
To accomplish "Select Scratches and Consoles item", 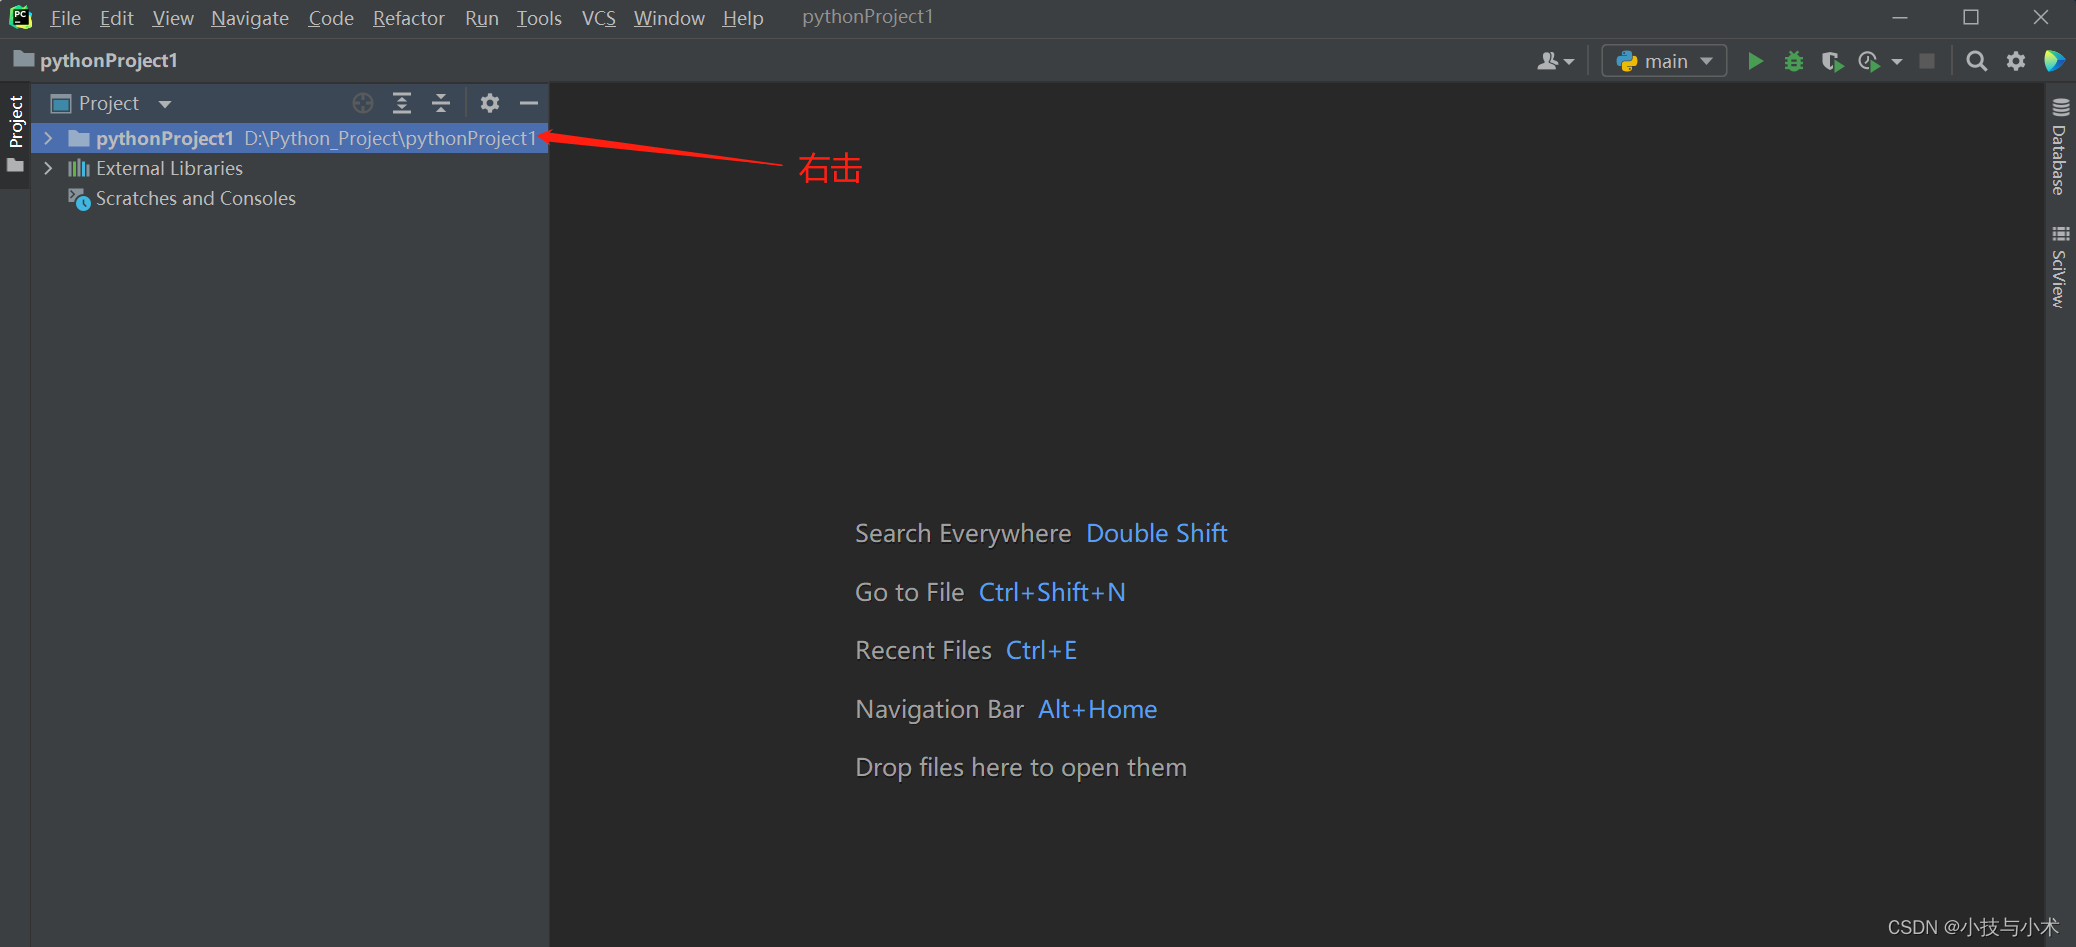I will coord(196,198).
